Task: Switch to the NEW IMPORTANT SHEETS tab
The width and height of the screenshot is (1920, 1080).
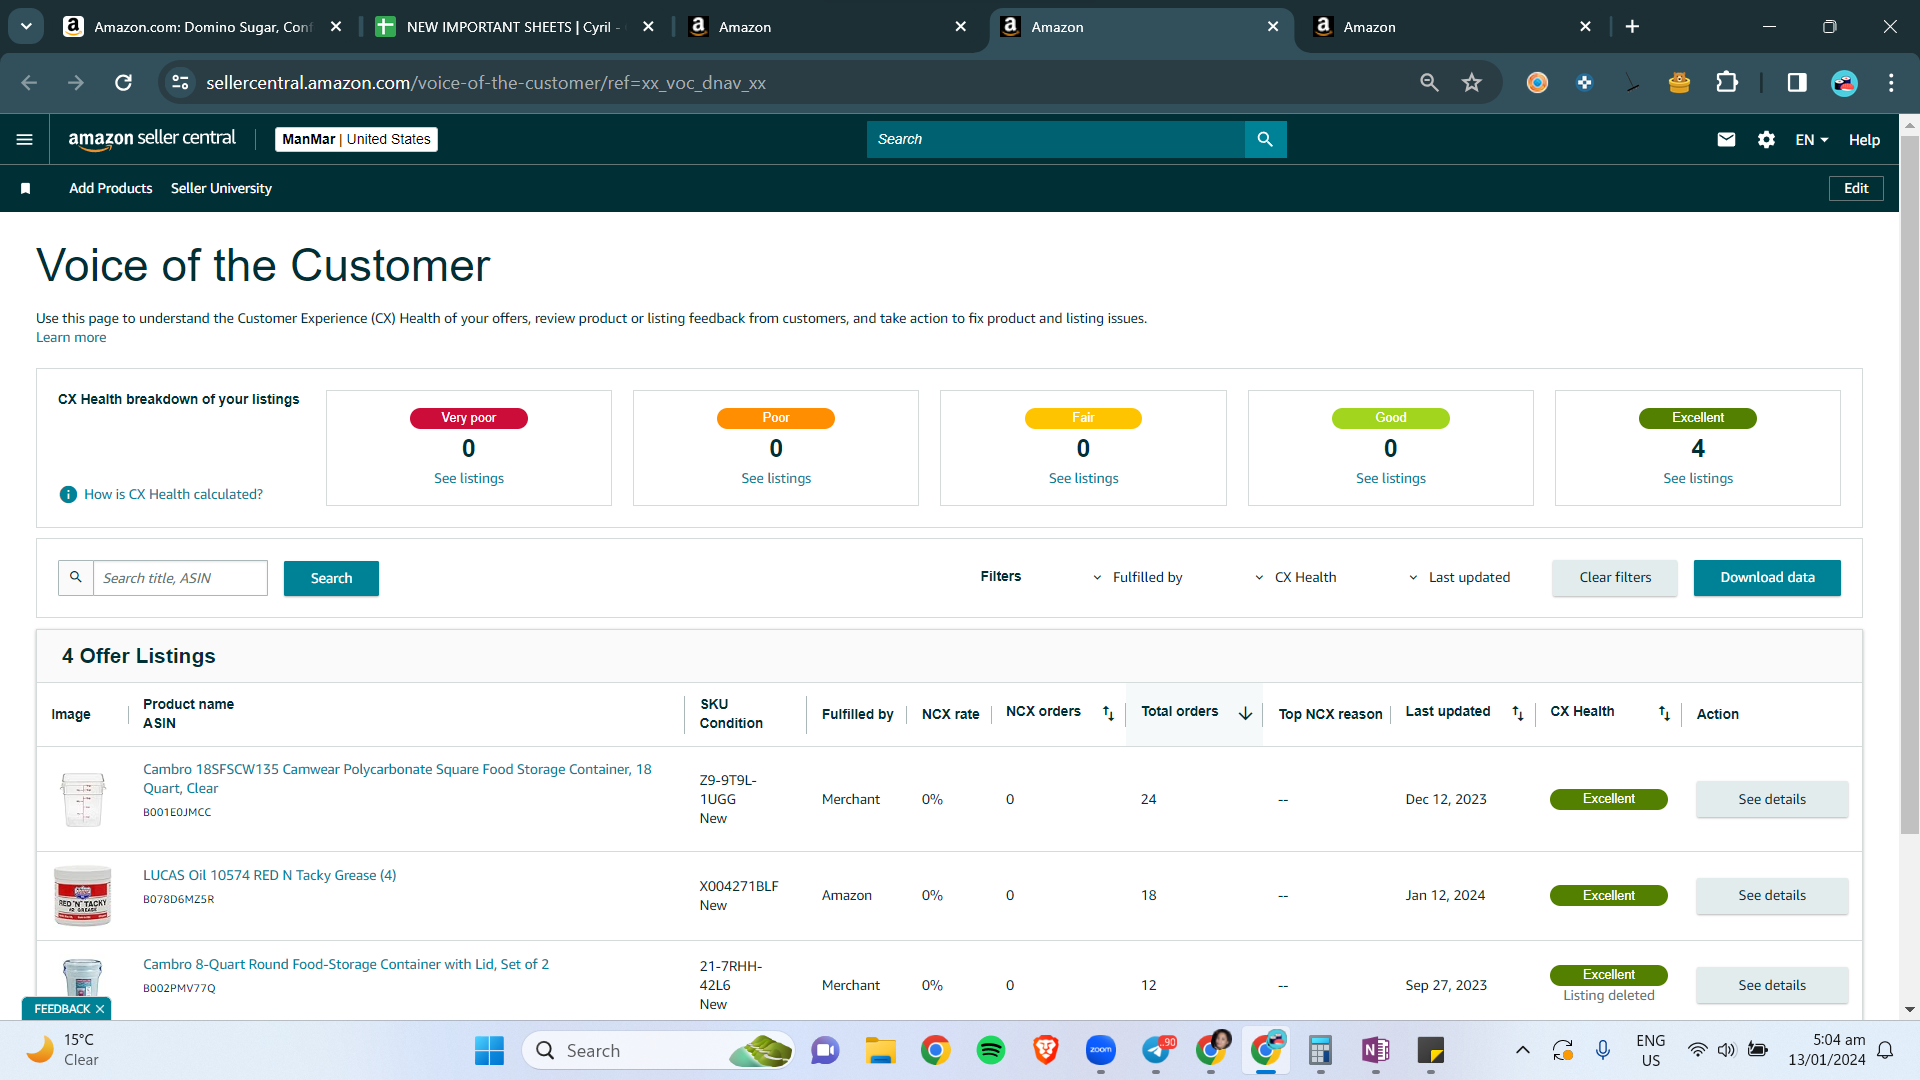Action: tap(515, 27)
